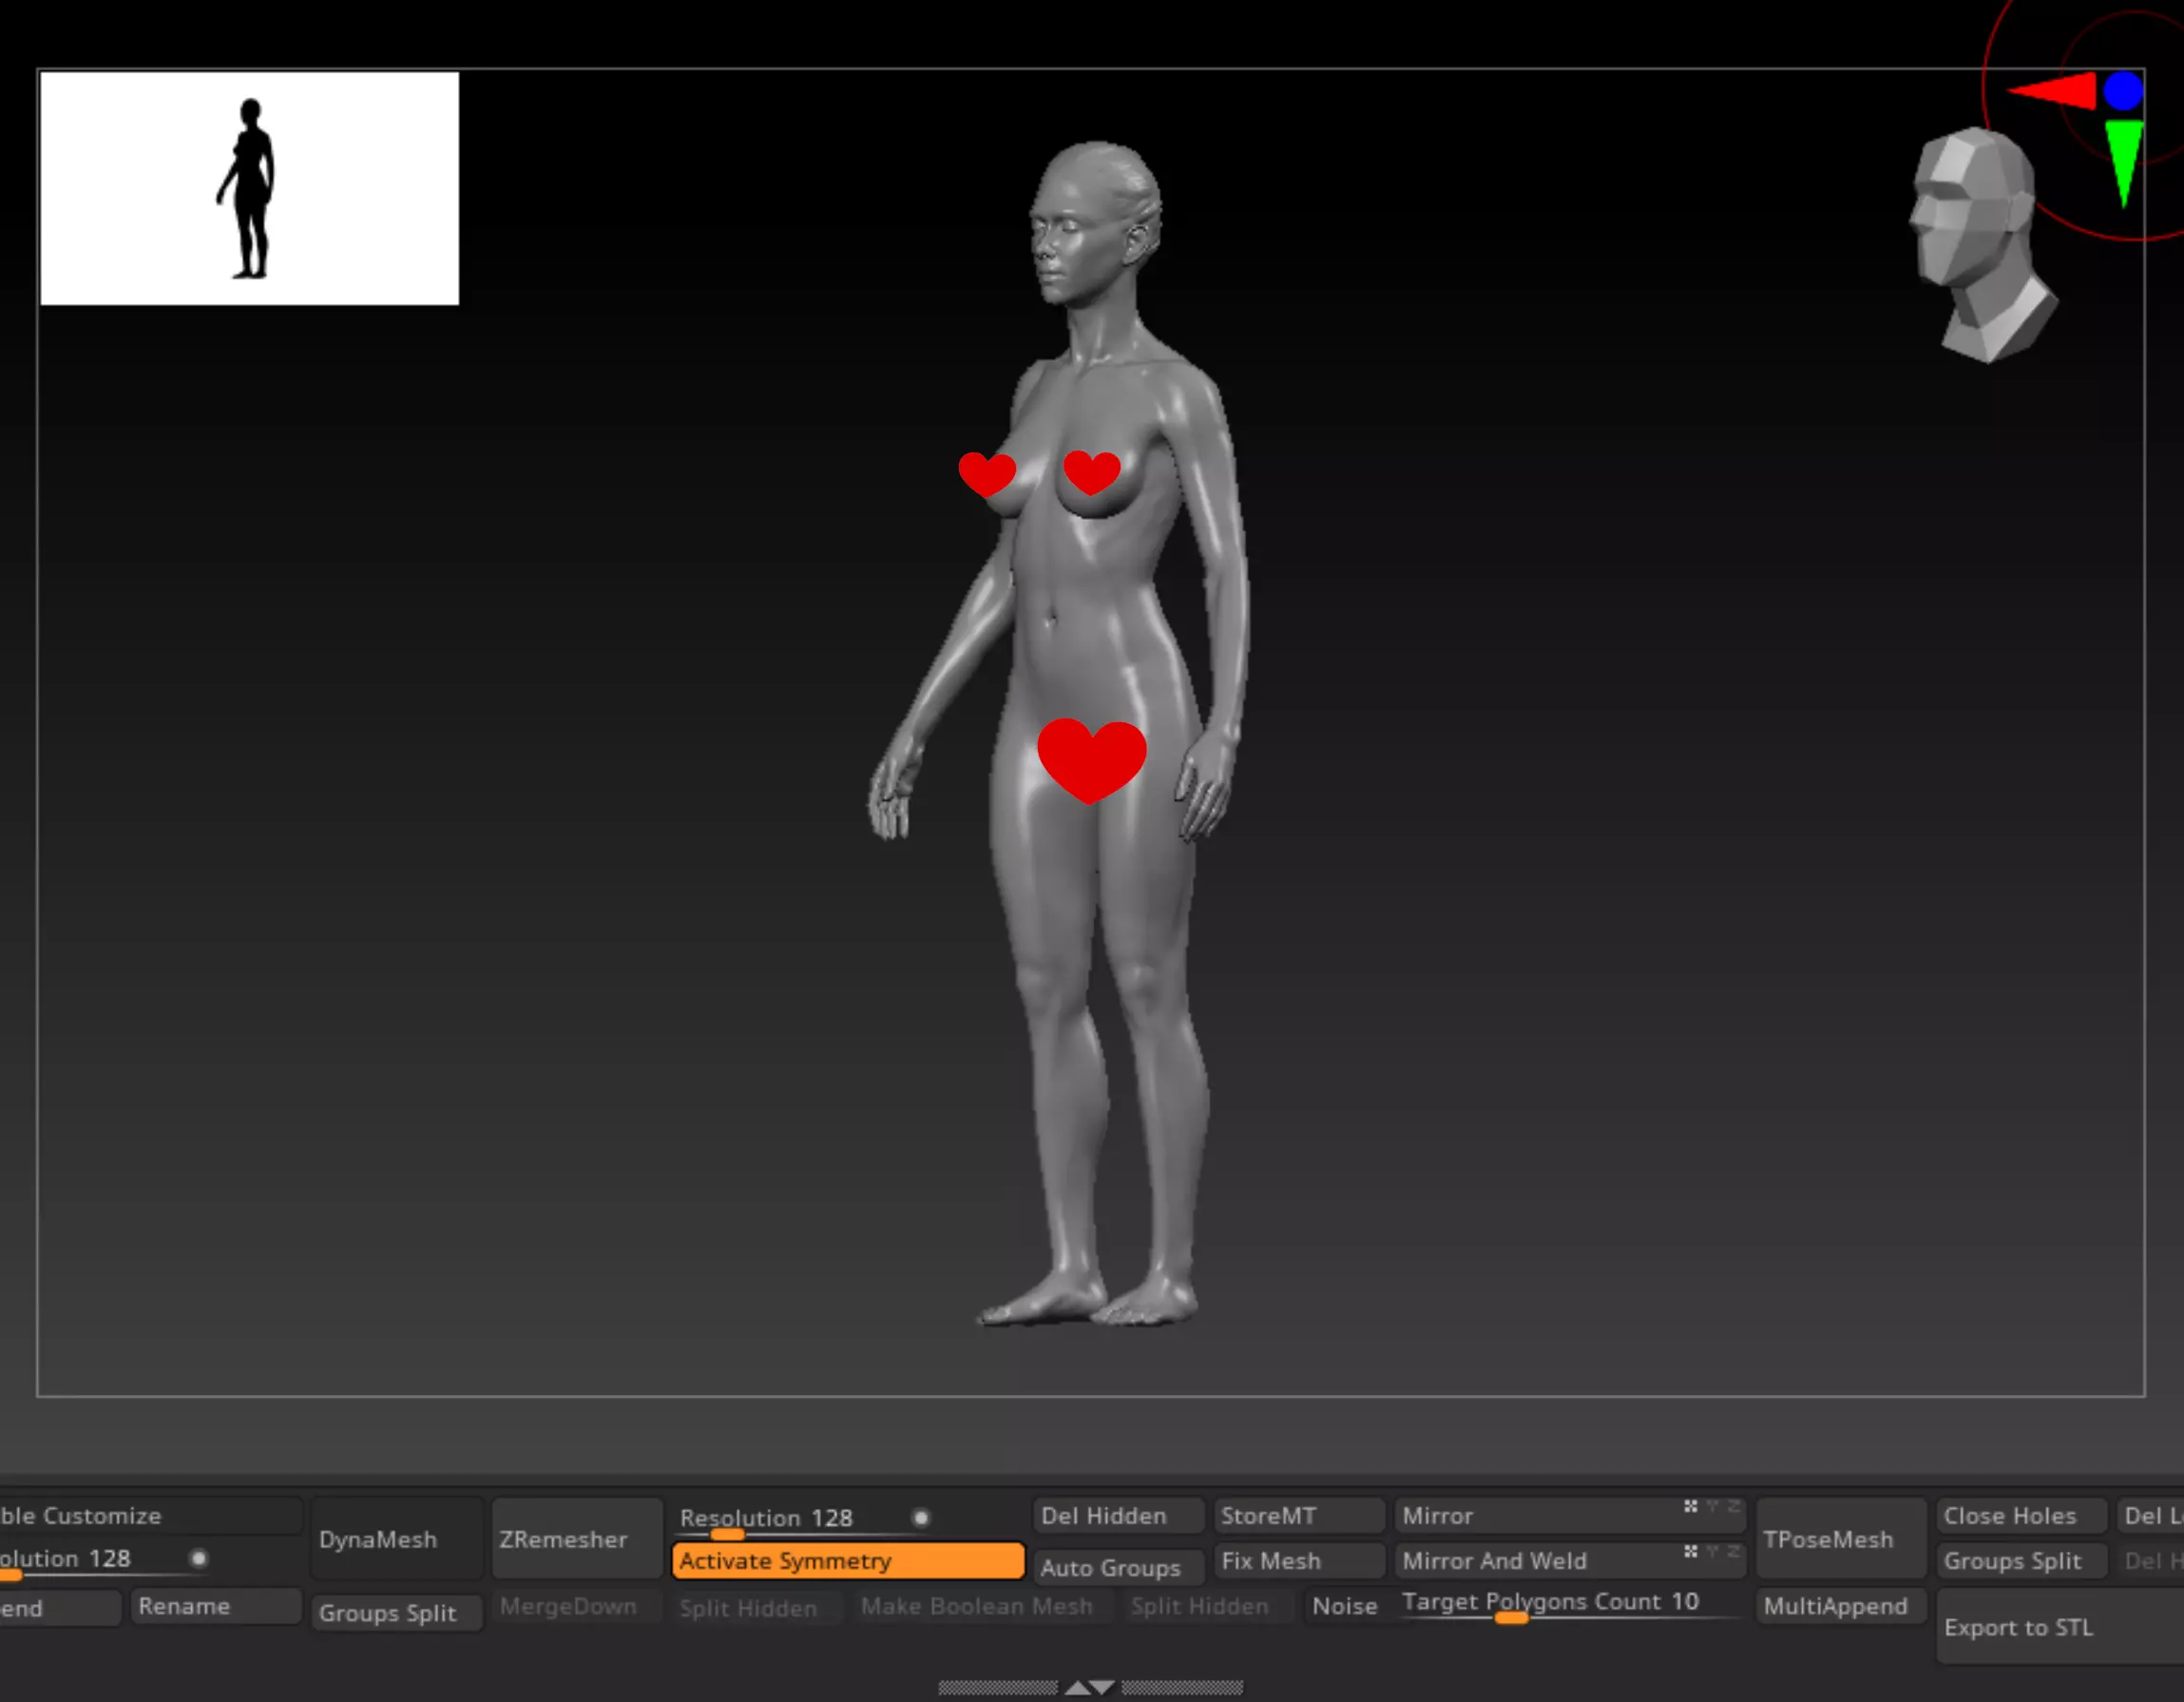Click the red X-axis cone on gizmo

[x=2053, y=91]
